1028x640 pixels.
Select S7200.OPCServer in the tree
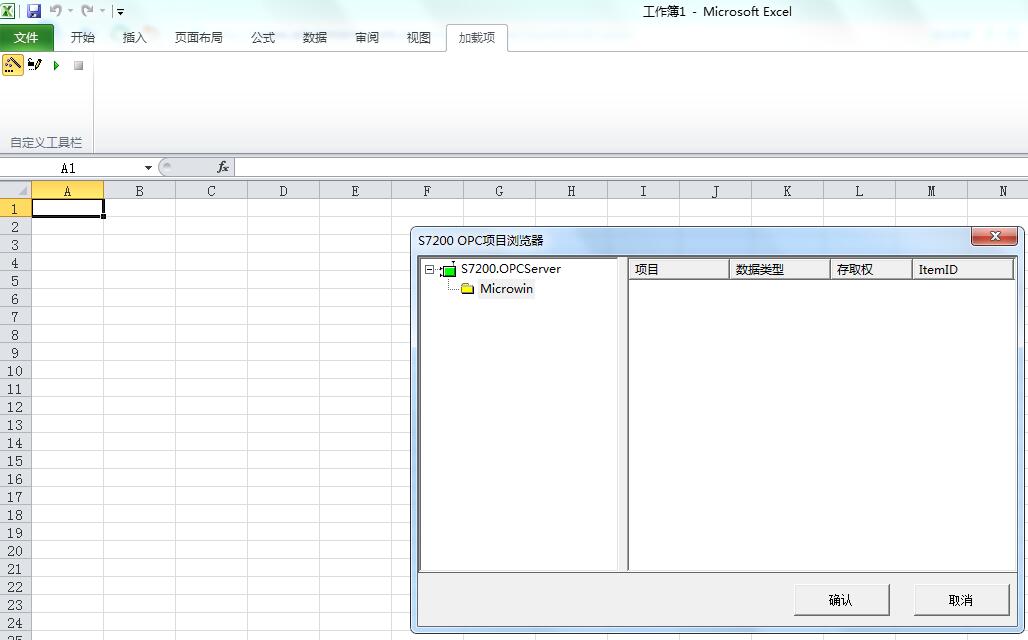pyautogui.click(x=511, y=269)
